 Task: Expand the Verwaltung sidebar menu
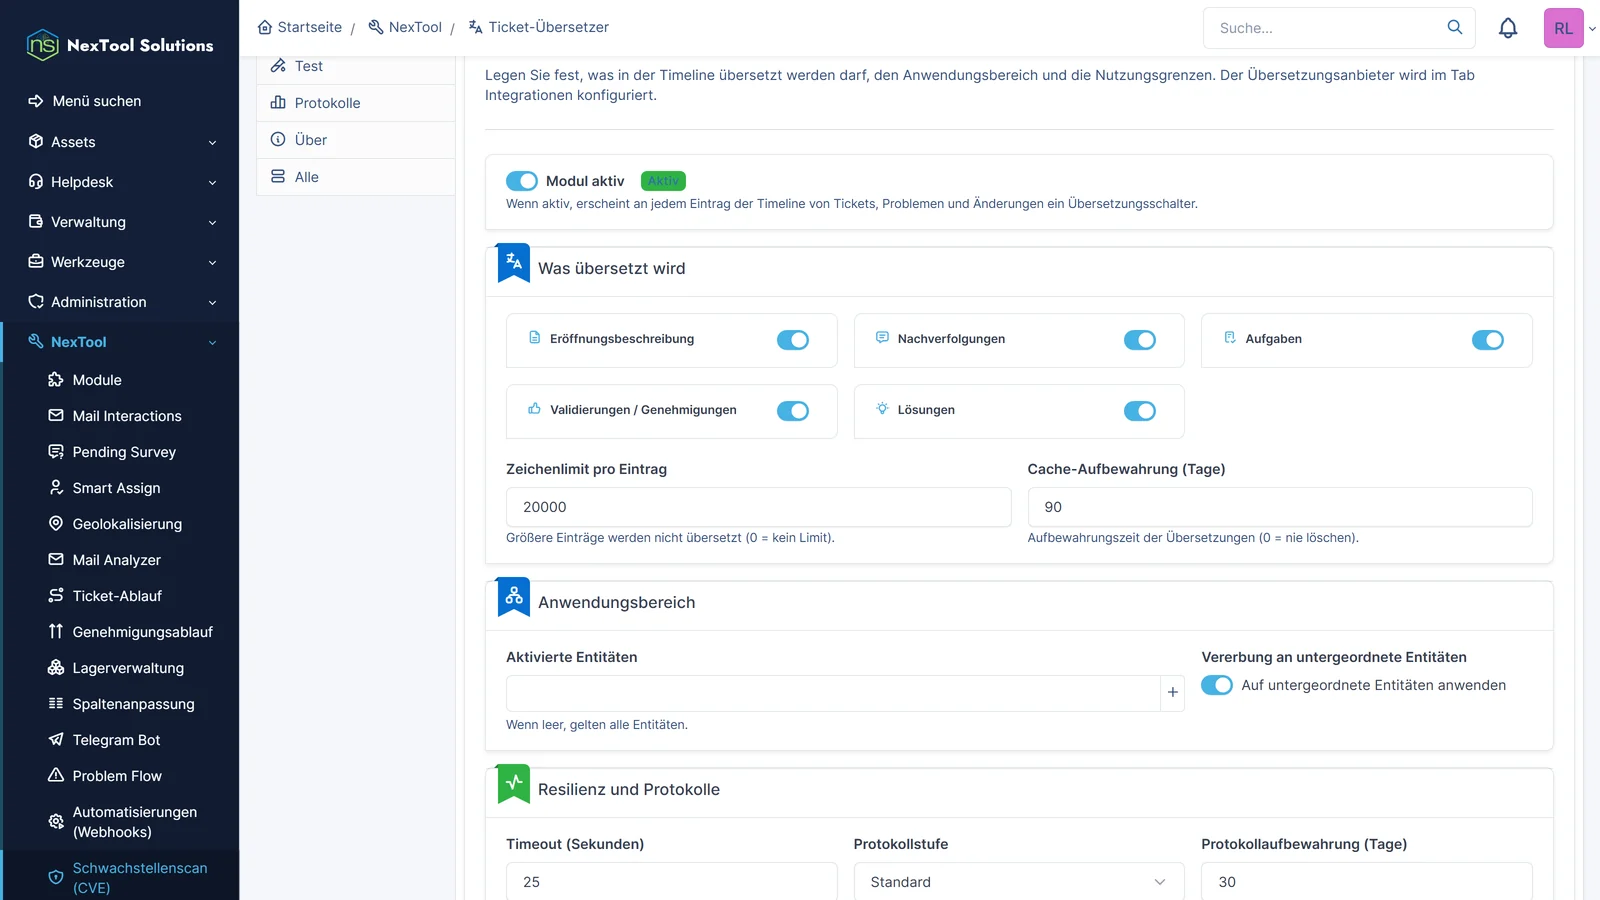point(121,222)
